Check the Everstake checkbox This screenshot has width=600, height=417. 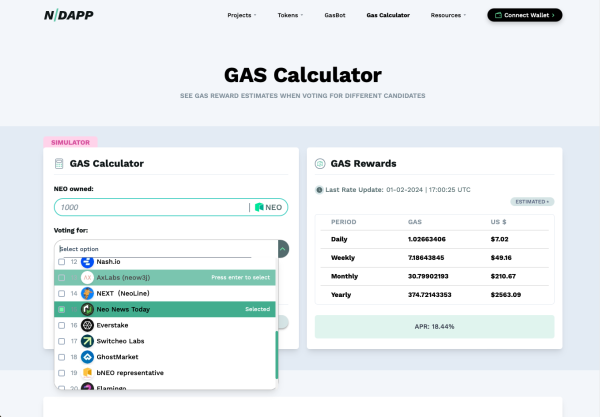[62, 325]
